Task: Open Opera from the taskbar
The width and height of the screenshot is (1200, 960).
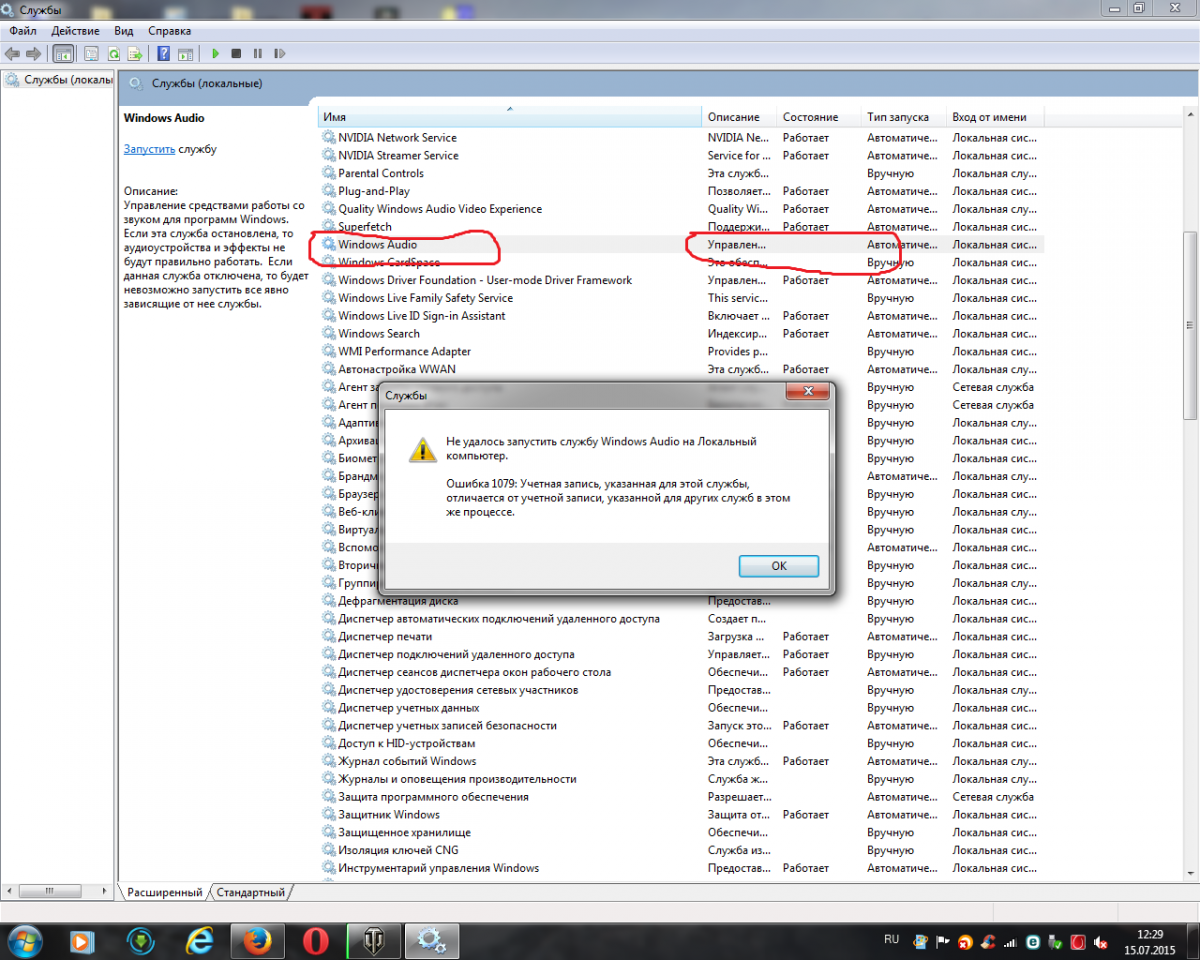Action: [315, 940]
